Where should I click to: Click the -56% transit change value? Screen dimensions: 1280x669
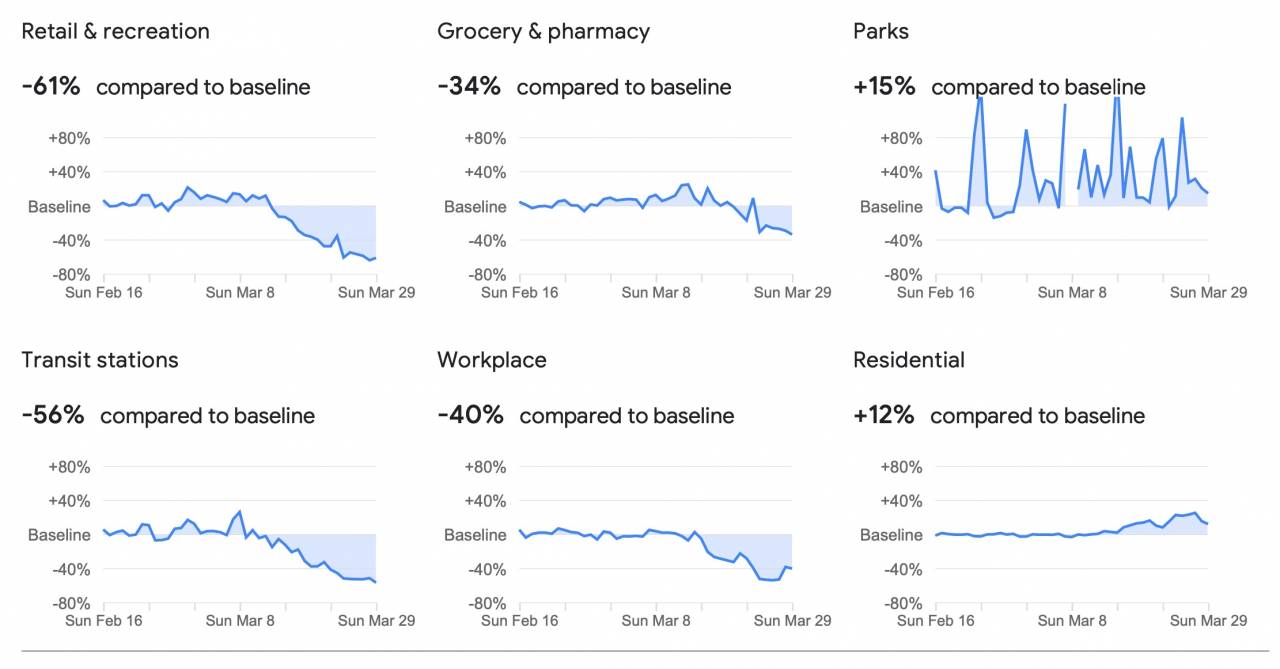click(53, 415)
